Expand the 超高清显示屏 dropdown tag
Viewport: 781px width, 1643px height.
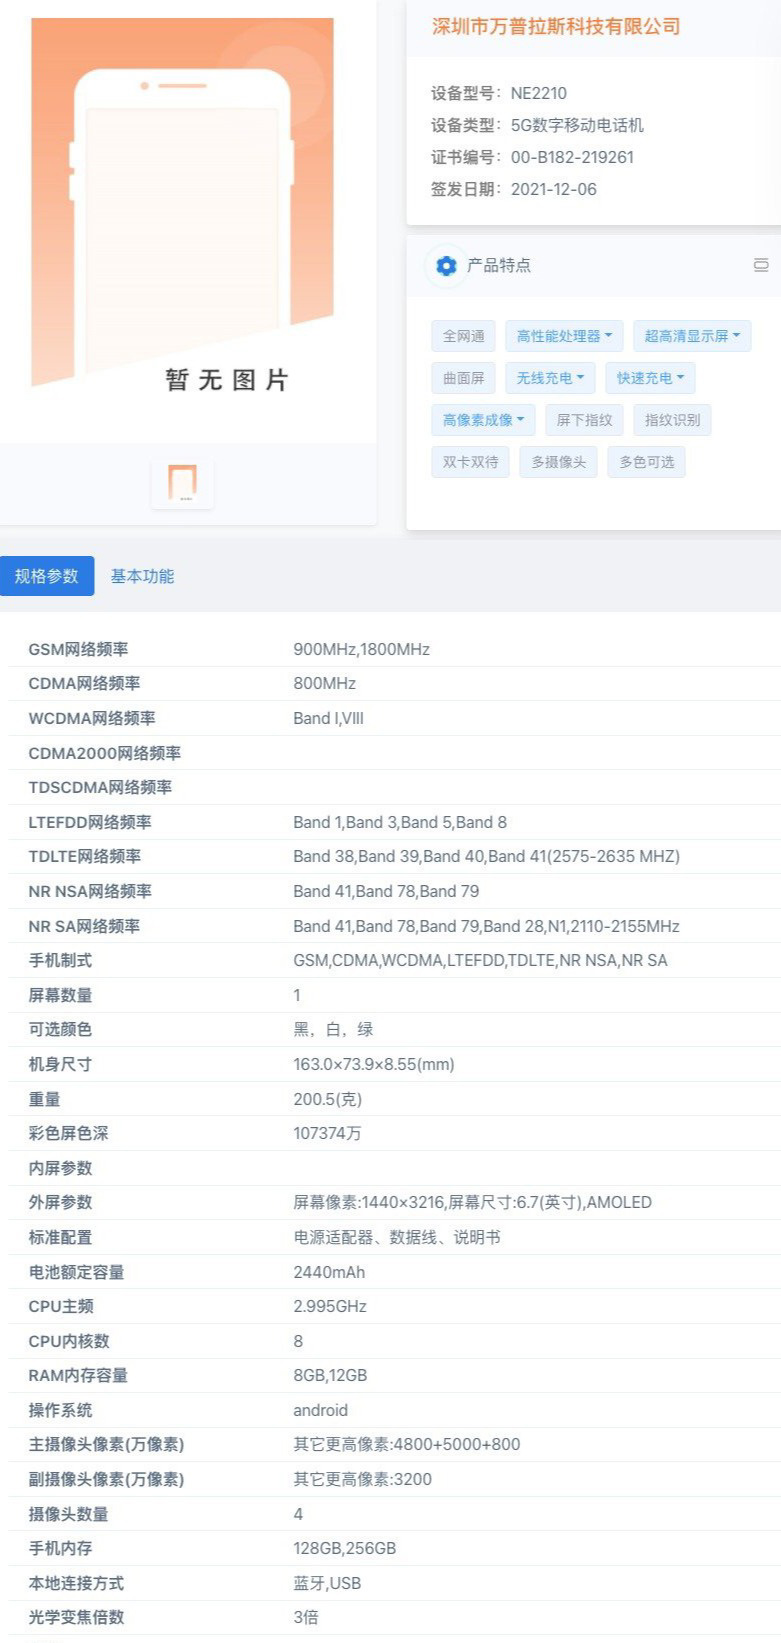click(x=692, y=336)
